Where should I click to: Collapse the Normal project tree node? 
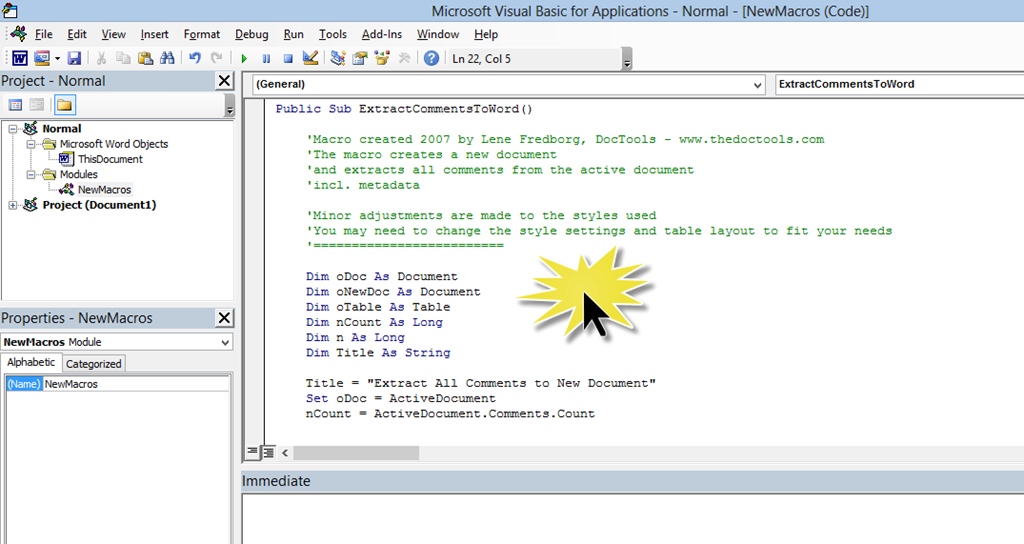12,129
